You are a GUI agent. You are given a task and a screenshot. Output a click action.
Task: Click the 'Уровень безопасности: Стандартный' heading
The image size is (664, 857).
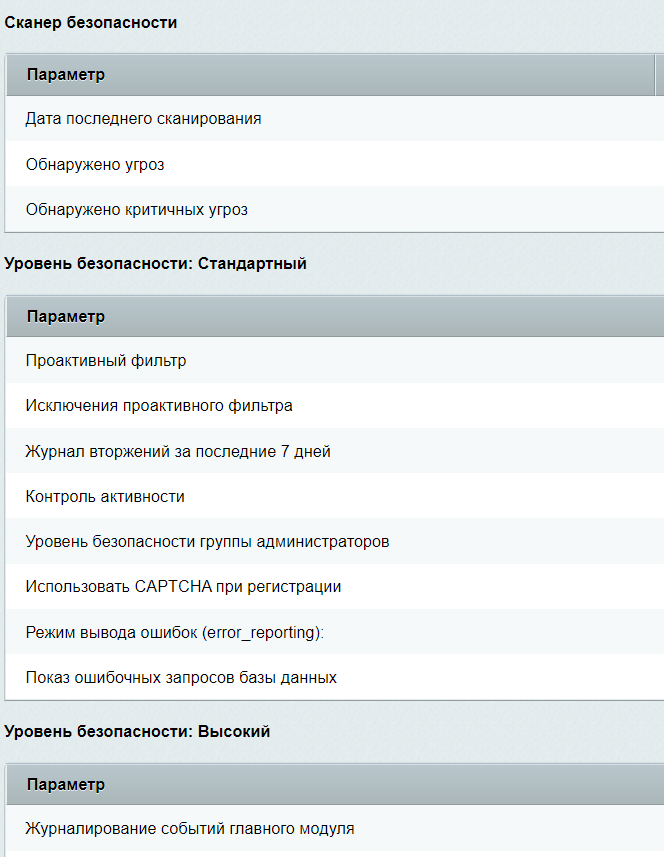[155, 263]
